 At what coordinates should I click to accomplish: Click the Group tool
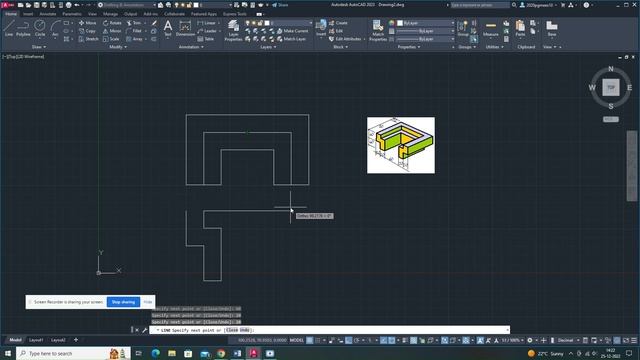pyautogui.click(x=463, y=29)
